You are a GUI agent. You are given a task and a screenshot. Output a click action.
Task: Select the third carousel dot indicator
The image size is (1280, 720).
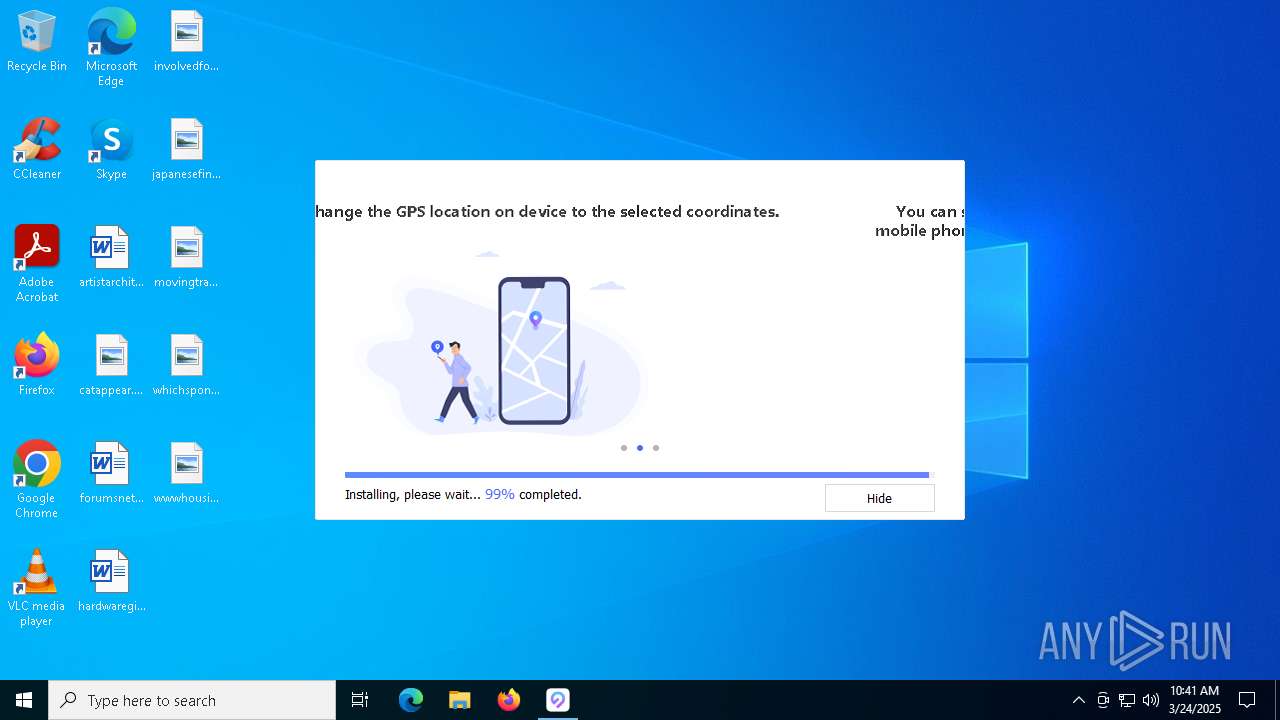tap(656, 448)
